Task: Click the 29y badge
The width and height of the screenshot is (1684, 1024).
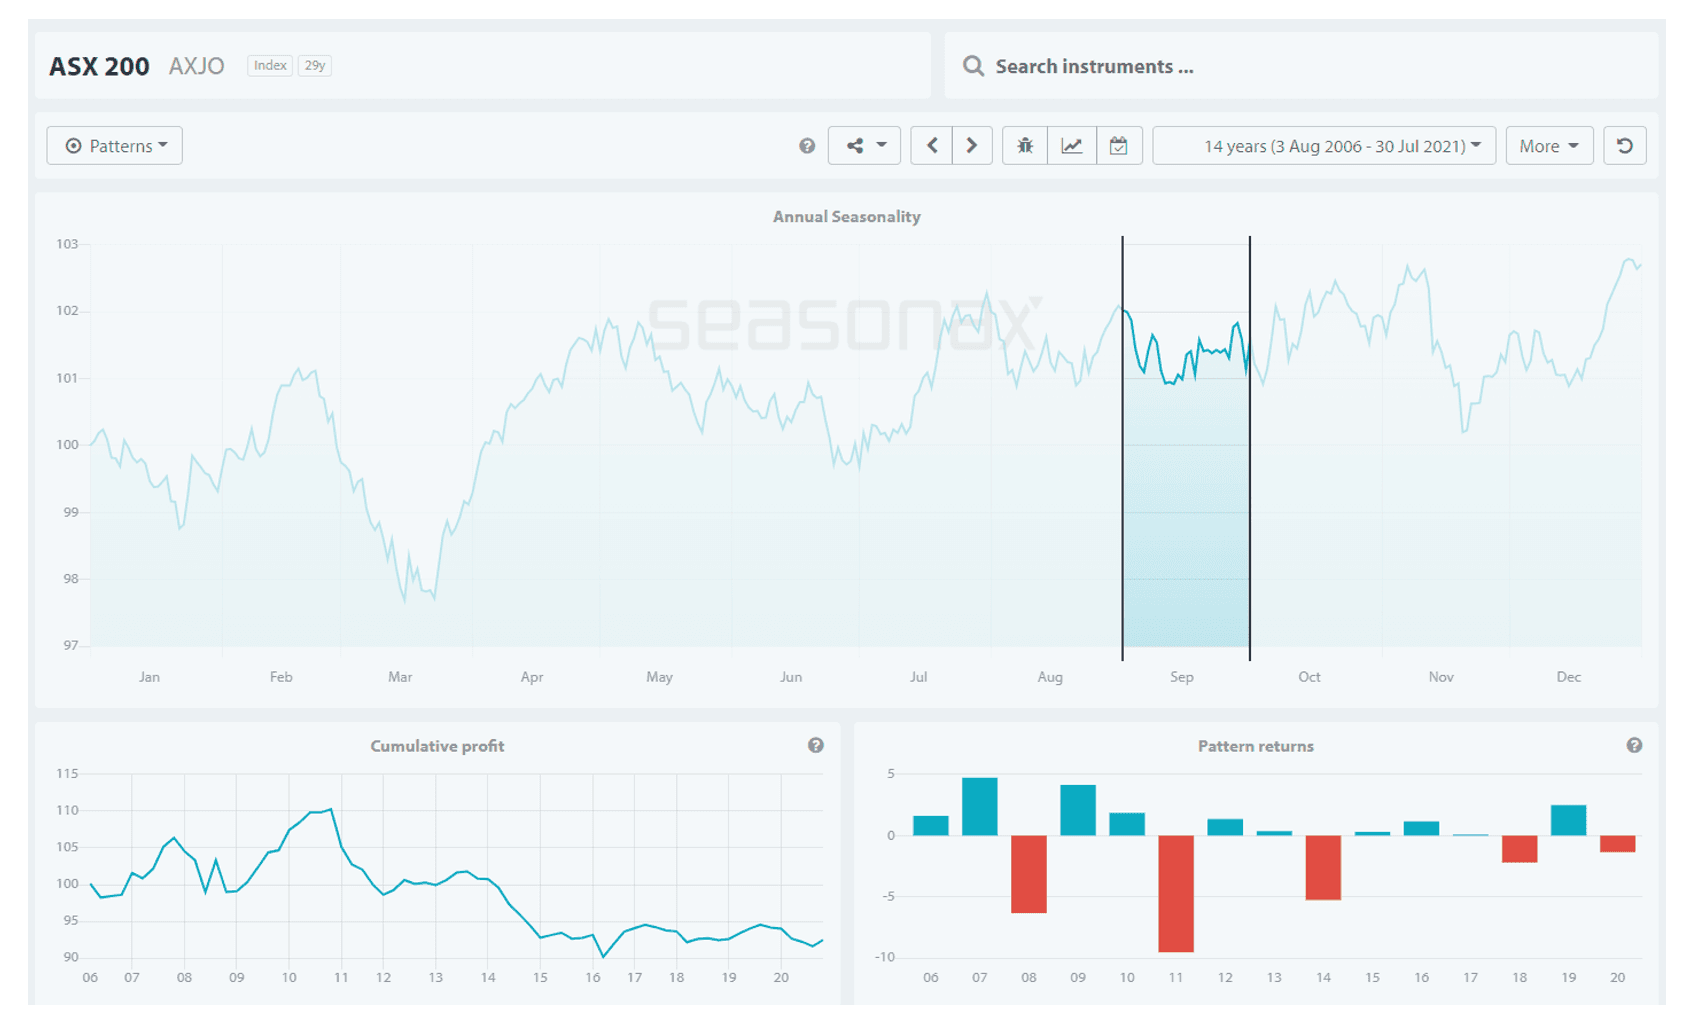Action: (315, 66)
